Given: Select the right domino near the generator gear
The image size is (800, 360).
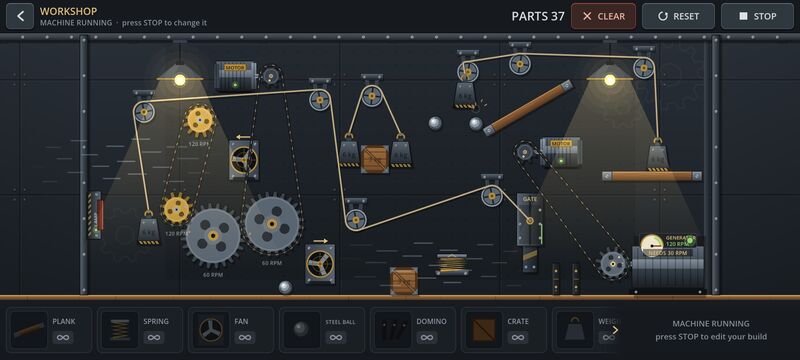Looking at the screenshot, I should tap(576, 279).
